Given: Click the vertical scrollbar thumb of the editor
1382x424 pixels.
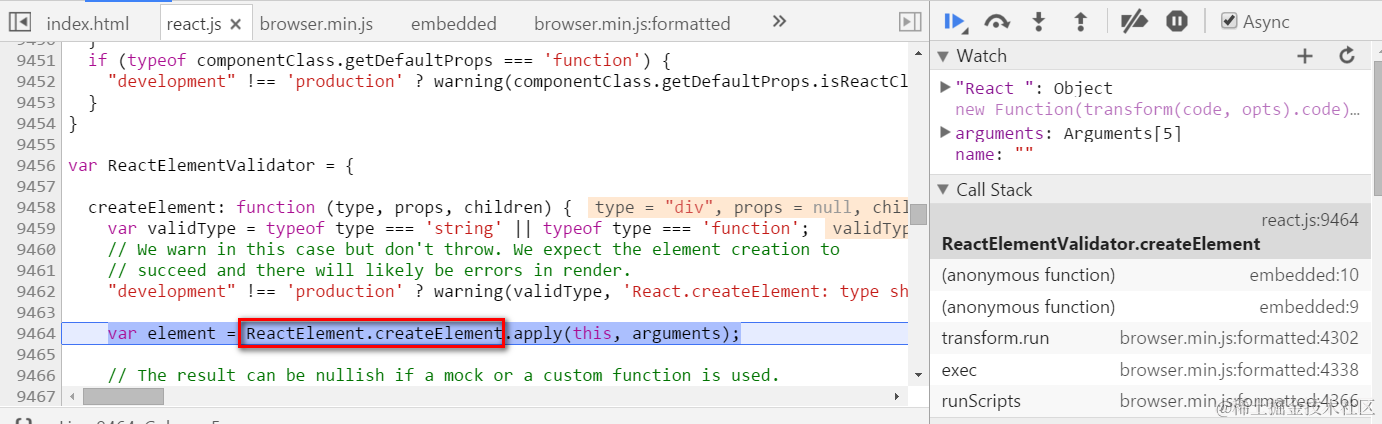Looking at the screenshot, I should [917, 214].
